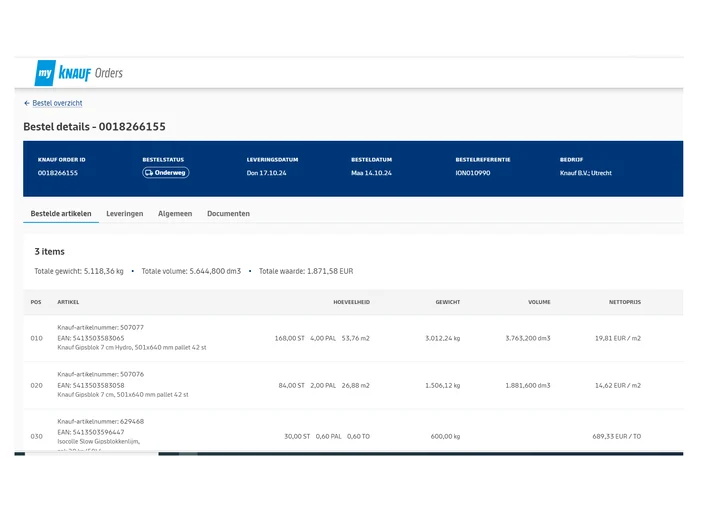Click quantity 53,76 m2
704x528 pixels.
(356, 339)
